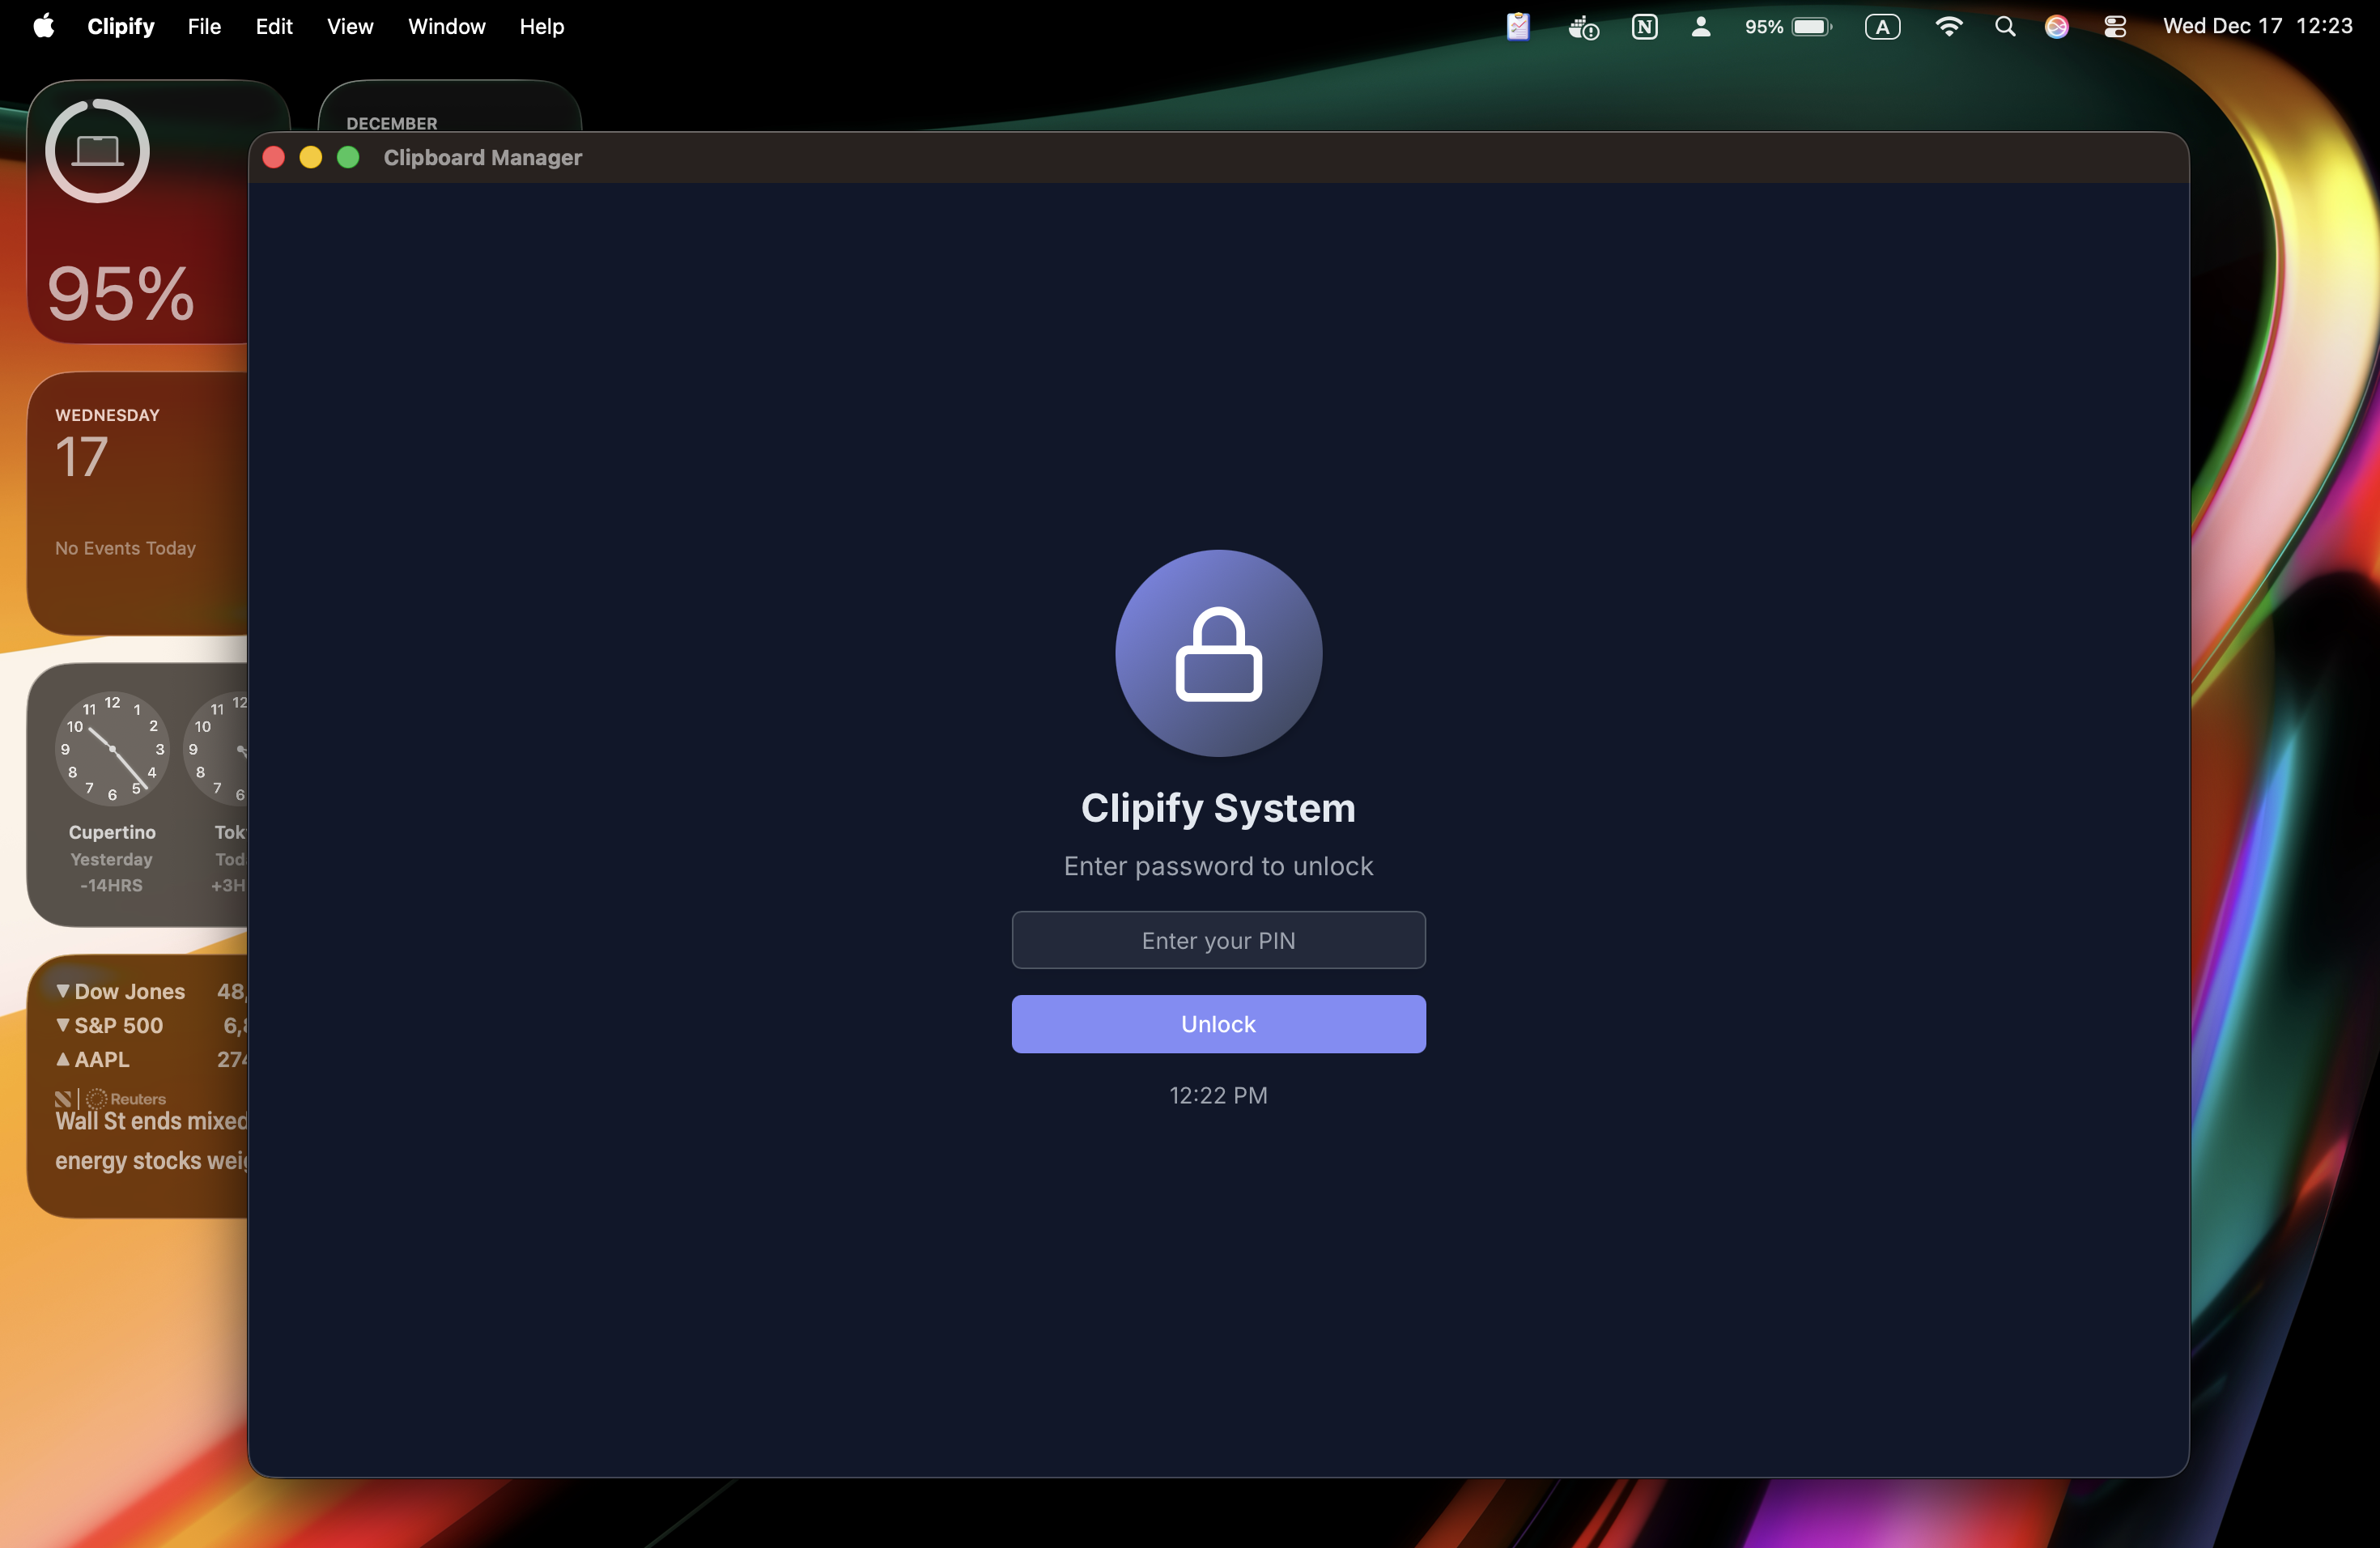This screenshot has height=1548, width=2380.
Task: Activate Siri from the menu bar
Action: pos(2056,27)
